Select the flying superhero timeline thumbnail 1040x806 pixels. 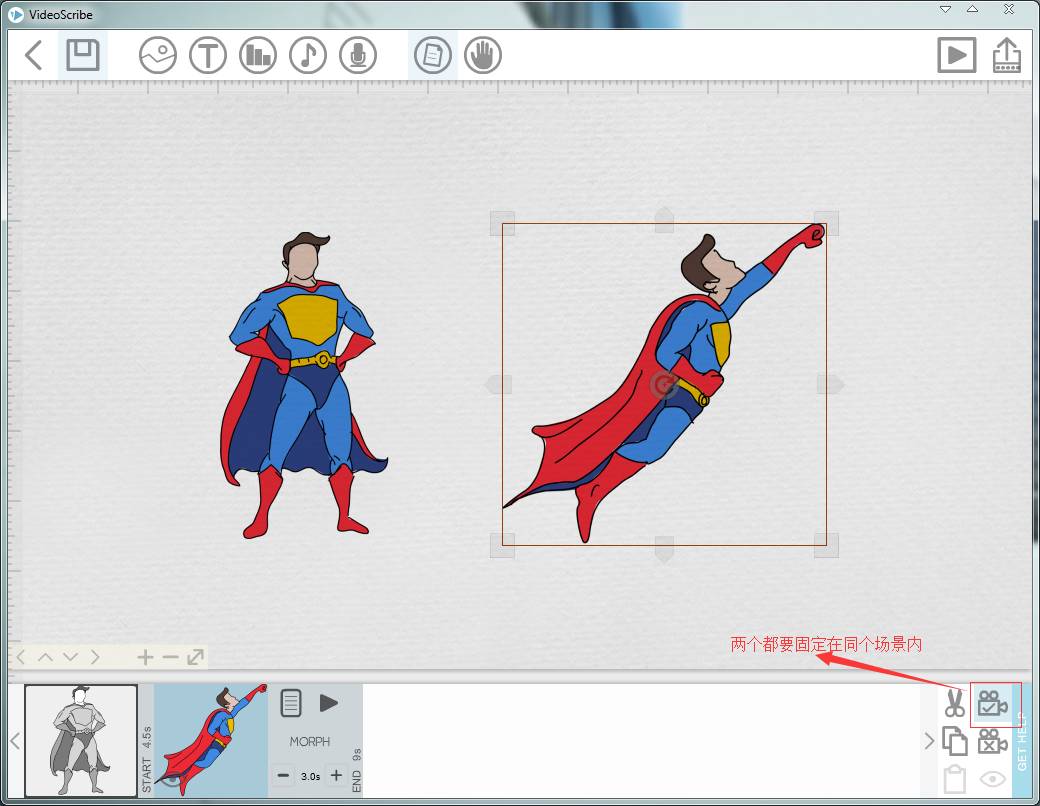(212, 741)
